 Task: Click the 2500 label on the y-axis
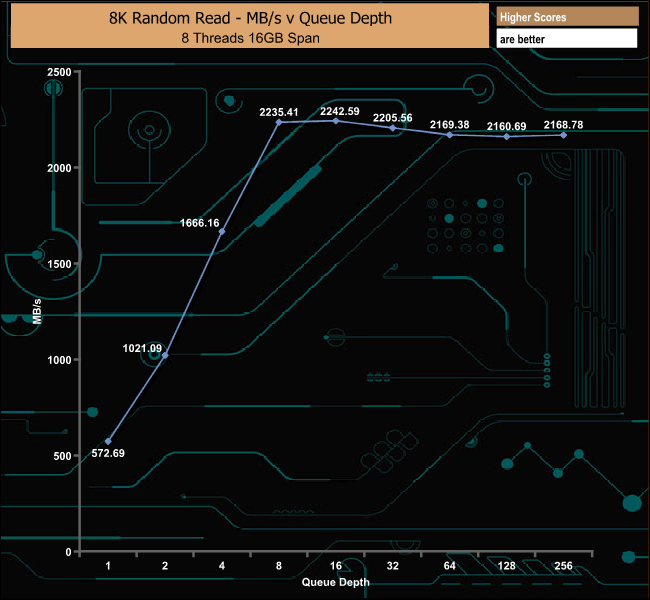tap(59, 72)
